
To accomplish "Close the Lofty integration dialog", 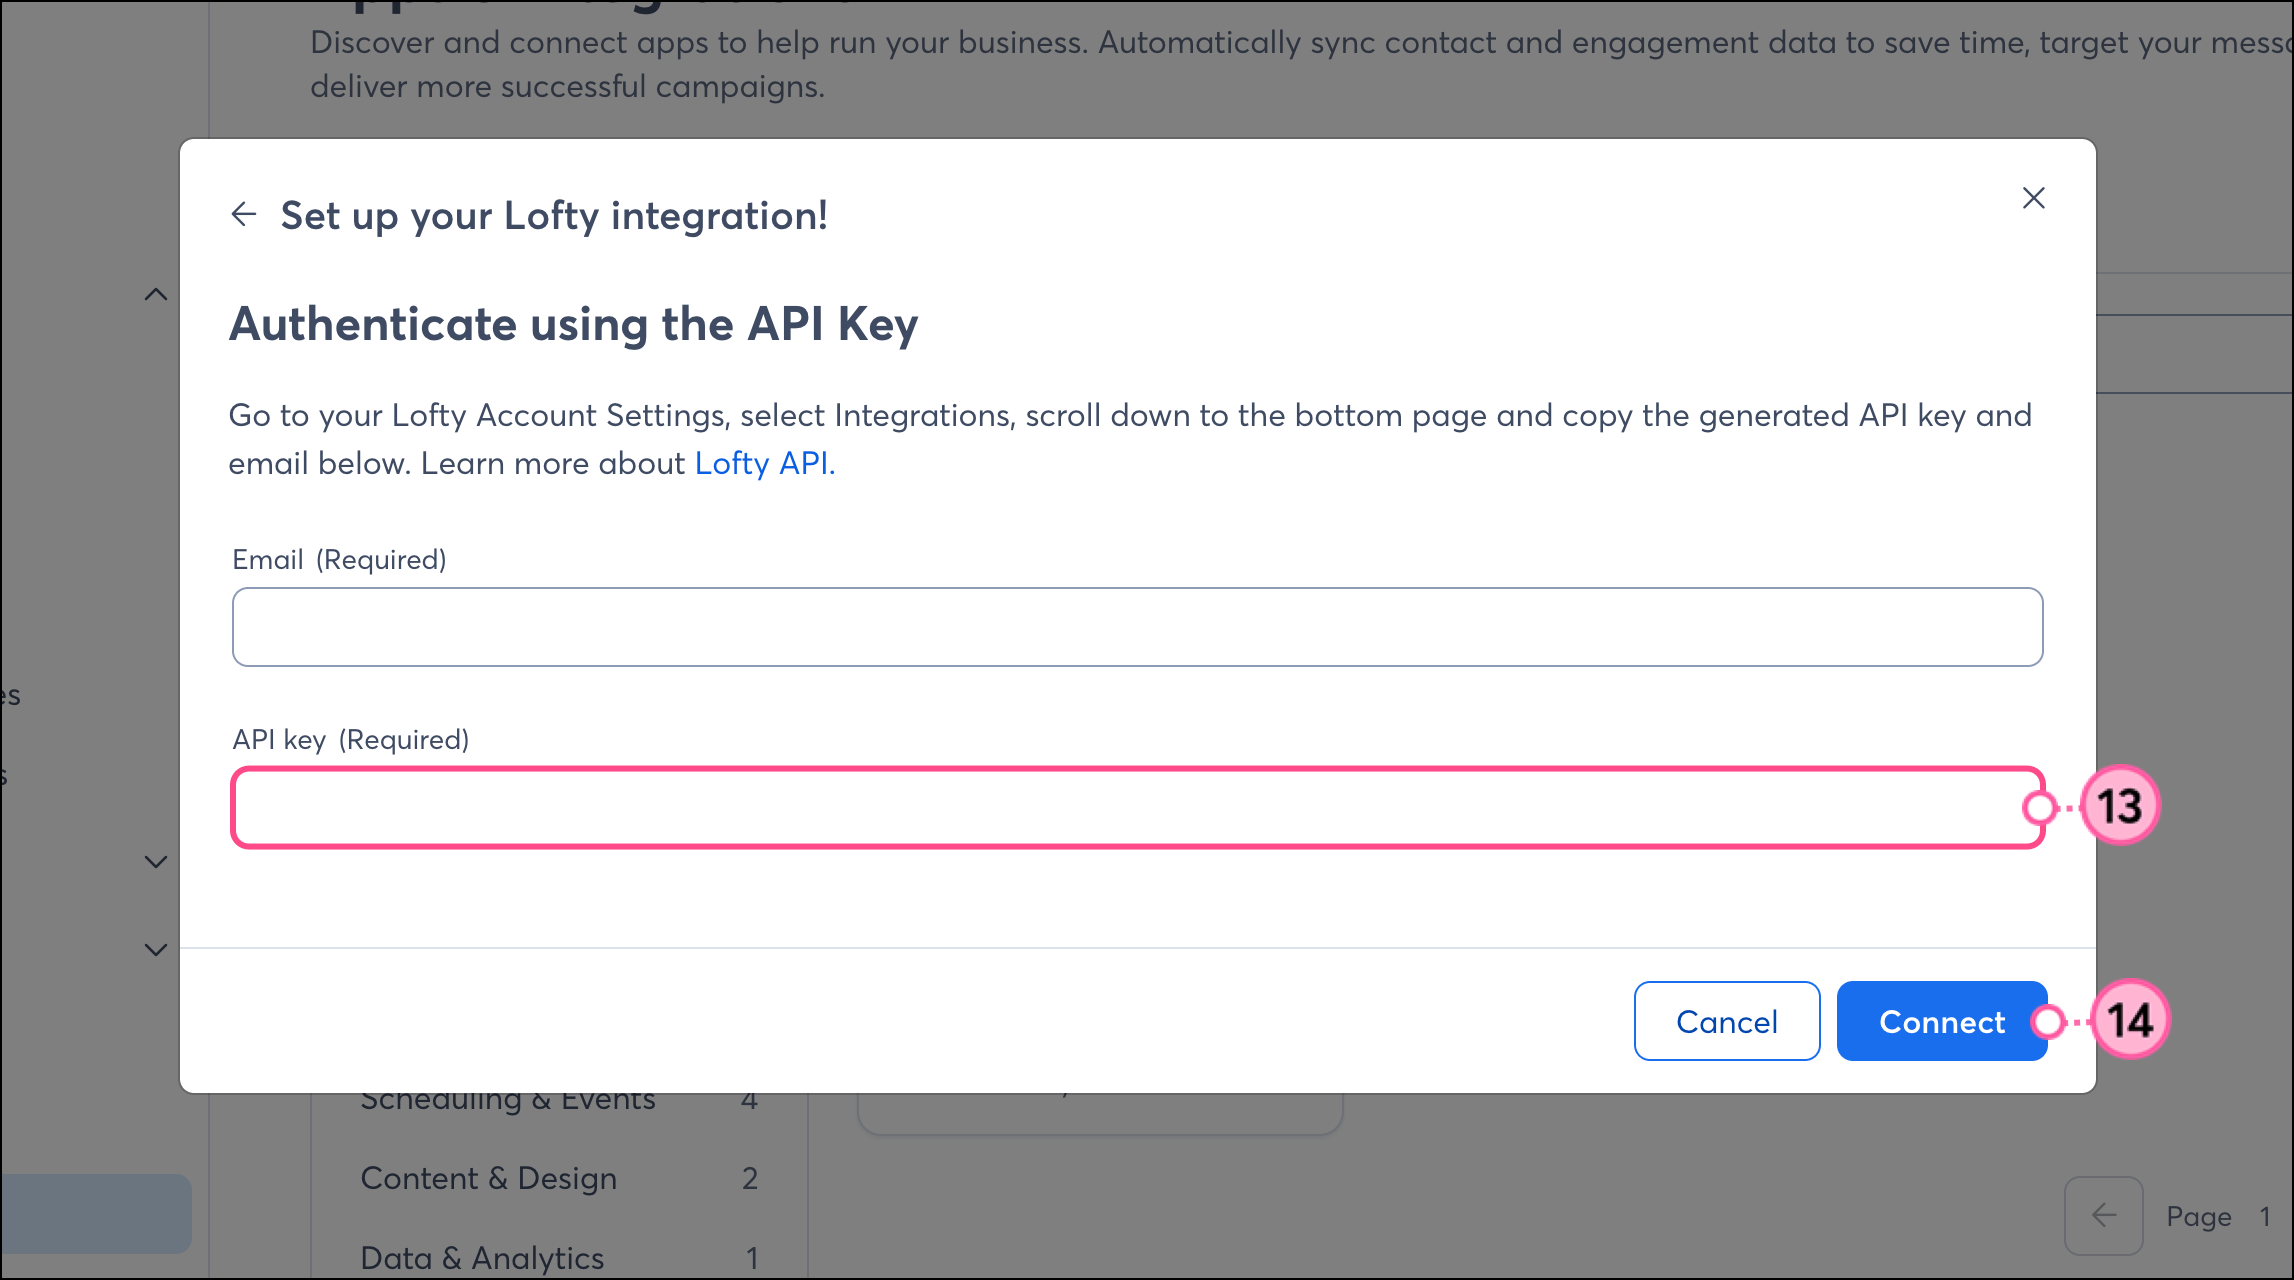I will (x=2033, y=198).
